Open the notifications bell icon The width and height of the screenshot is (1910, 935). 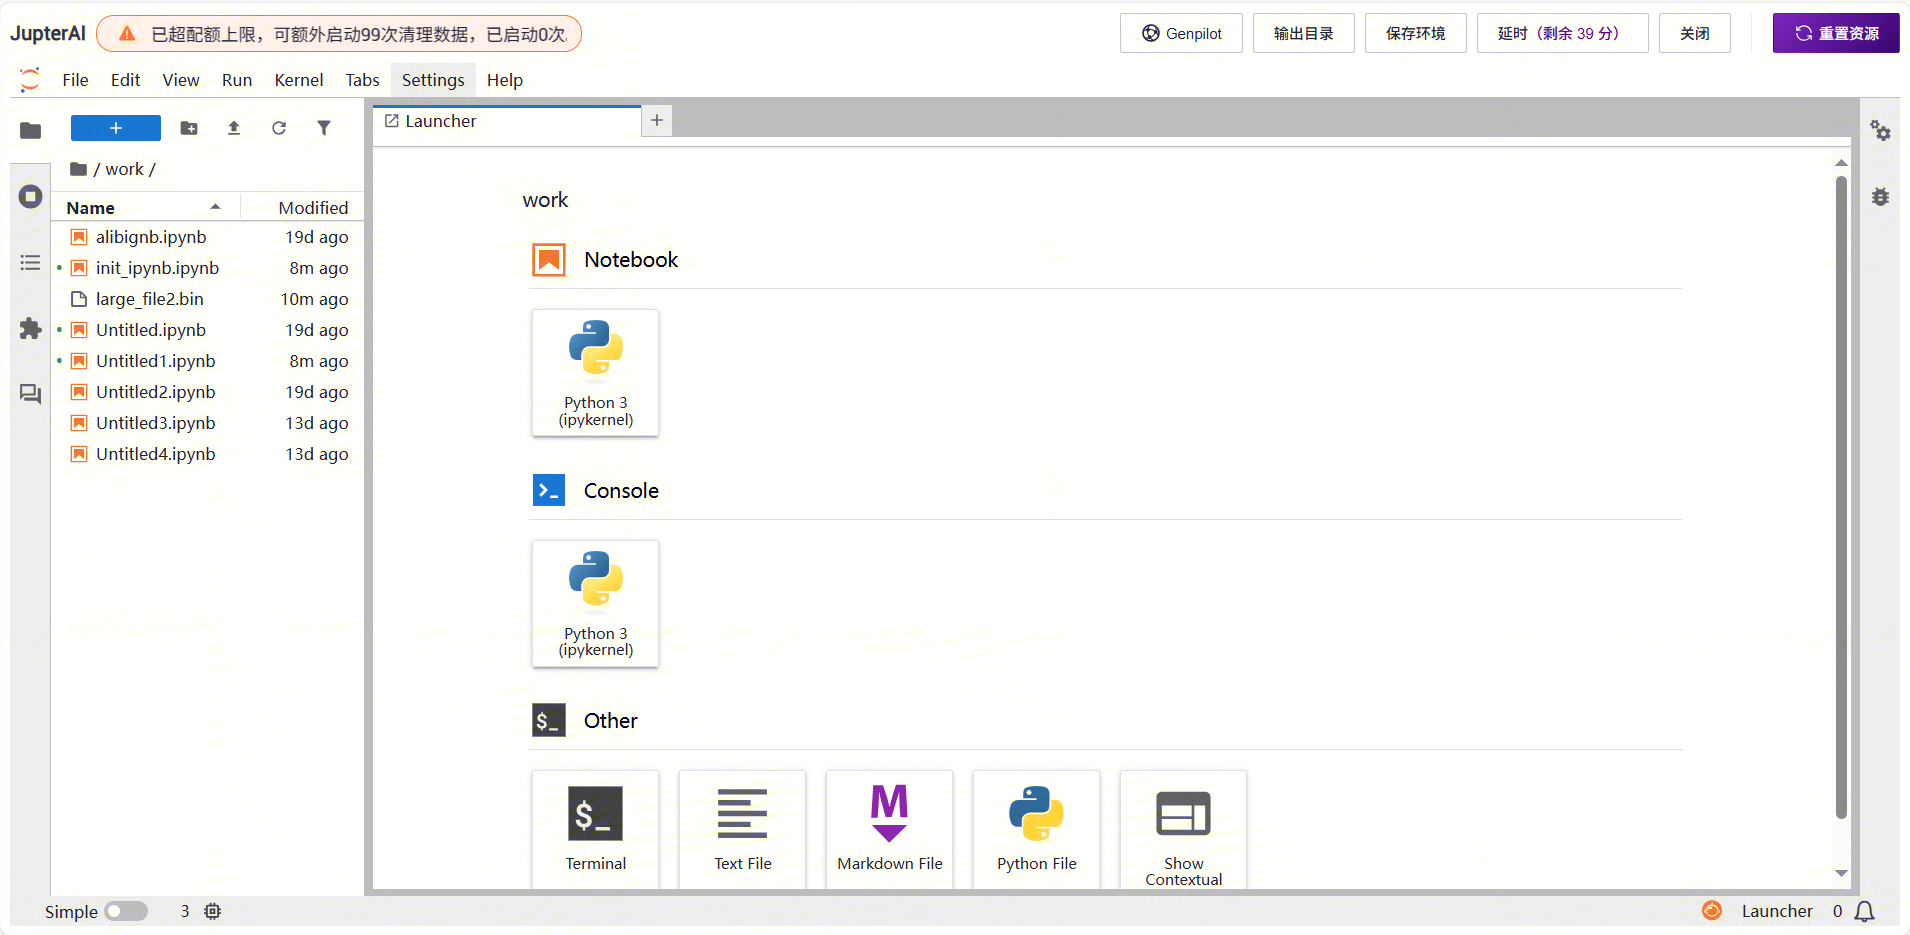(1865, 911)
